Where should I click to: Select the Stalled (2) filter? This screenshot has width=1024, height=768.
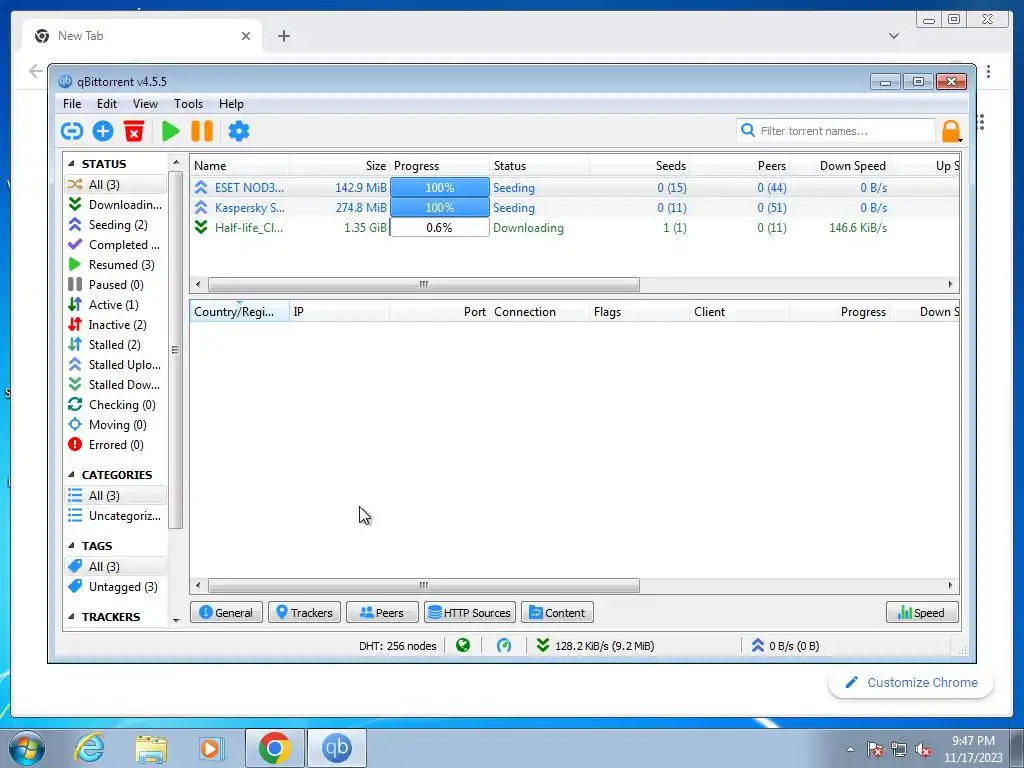click(x=116, y=345)
